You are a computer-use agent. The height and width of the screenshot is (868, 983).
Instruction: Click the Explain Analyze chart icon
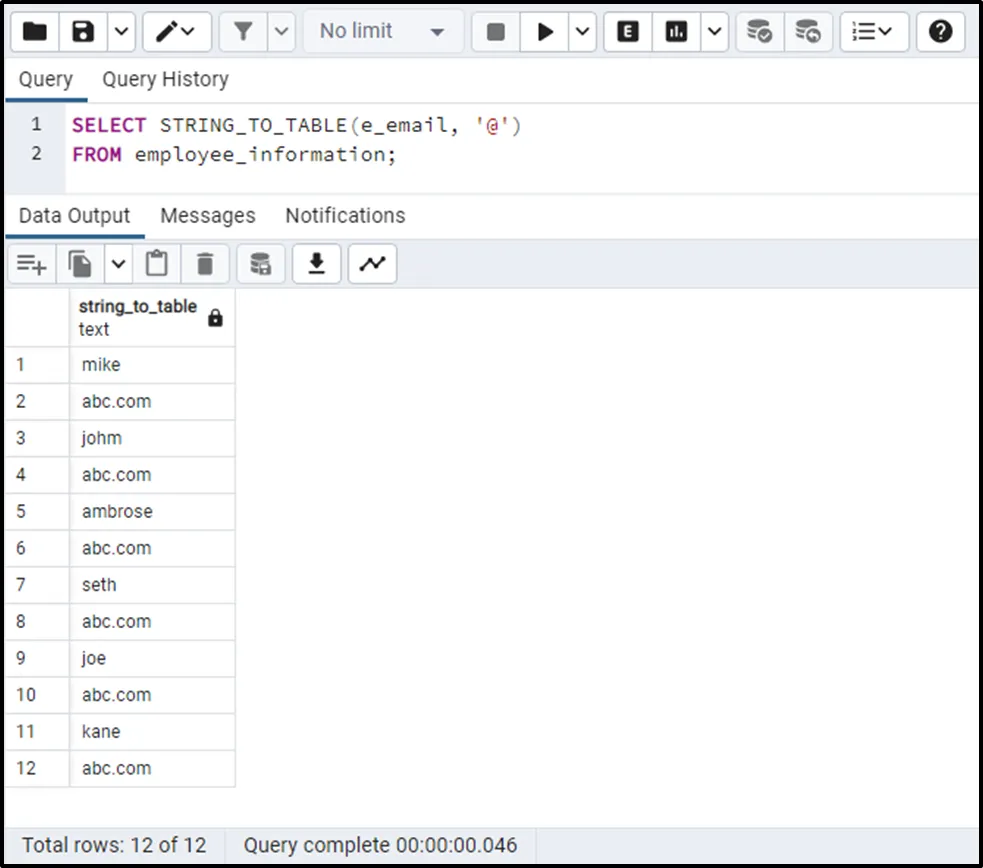(677, 32)
